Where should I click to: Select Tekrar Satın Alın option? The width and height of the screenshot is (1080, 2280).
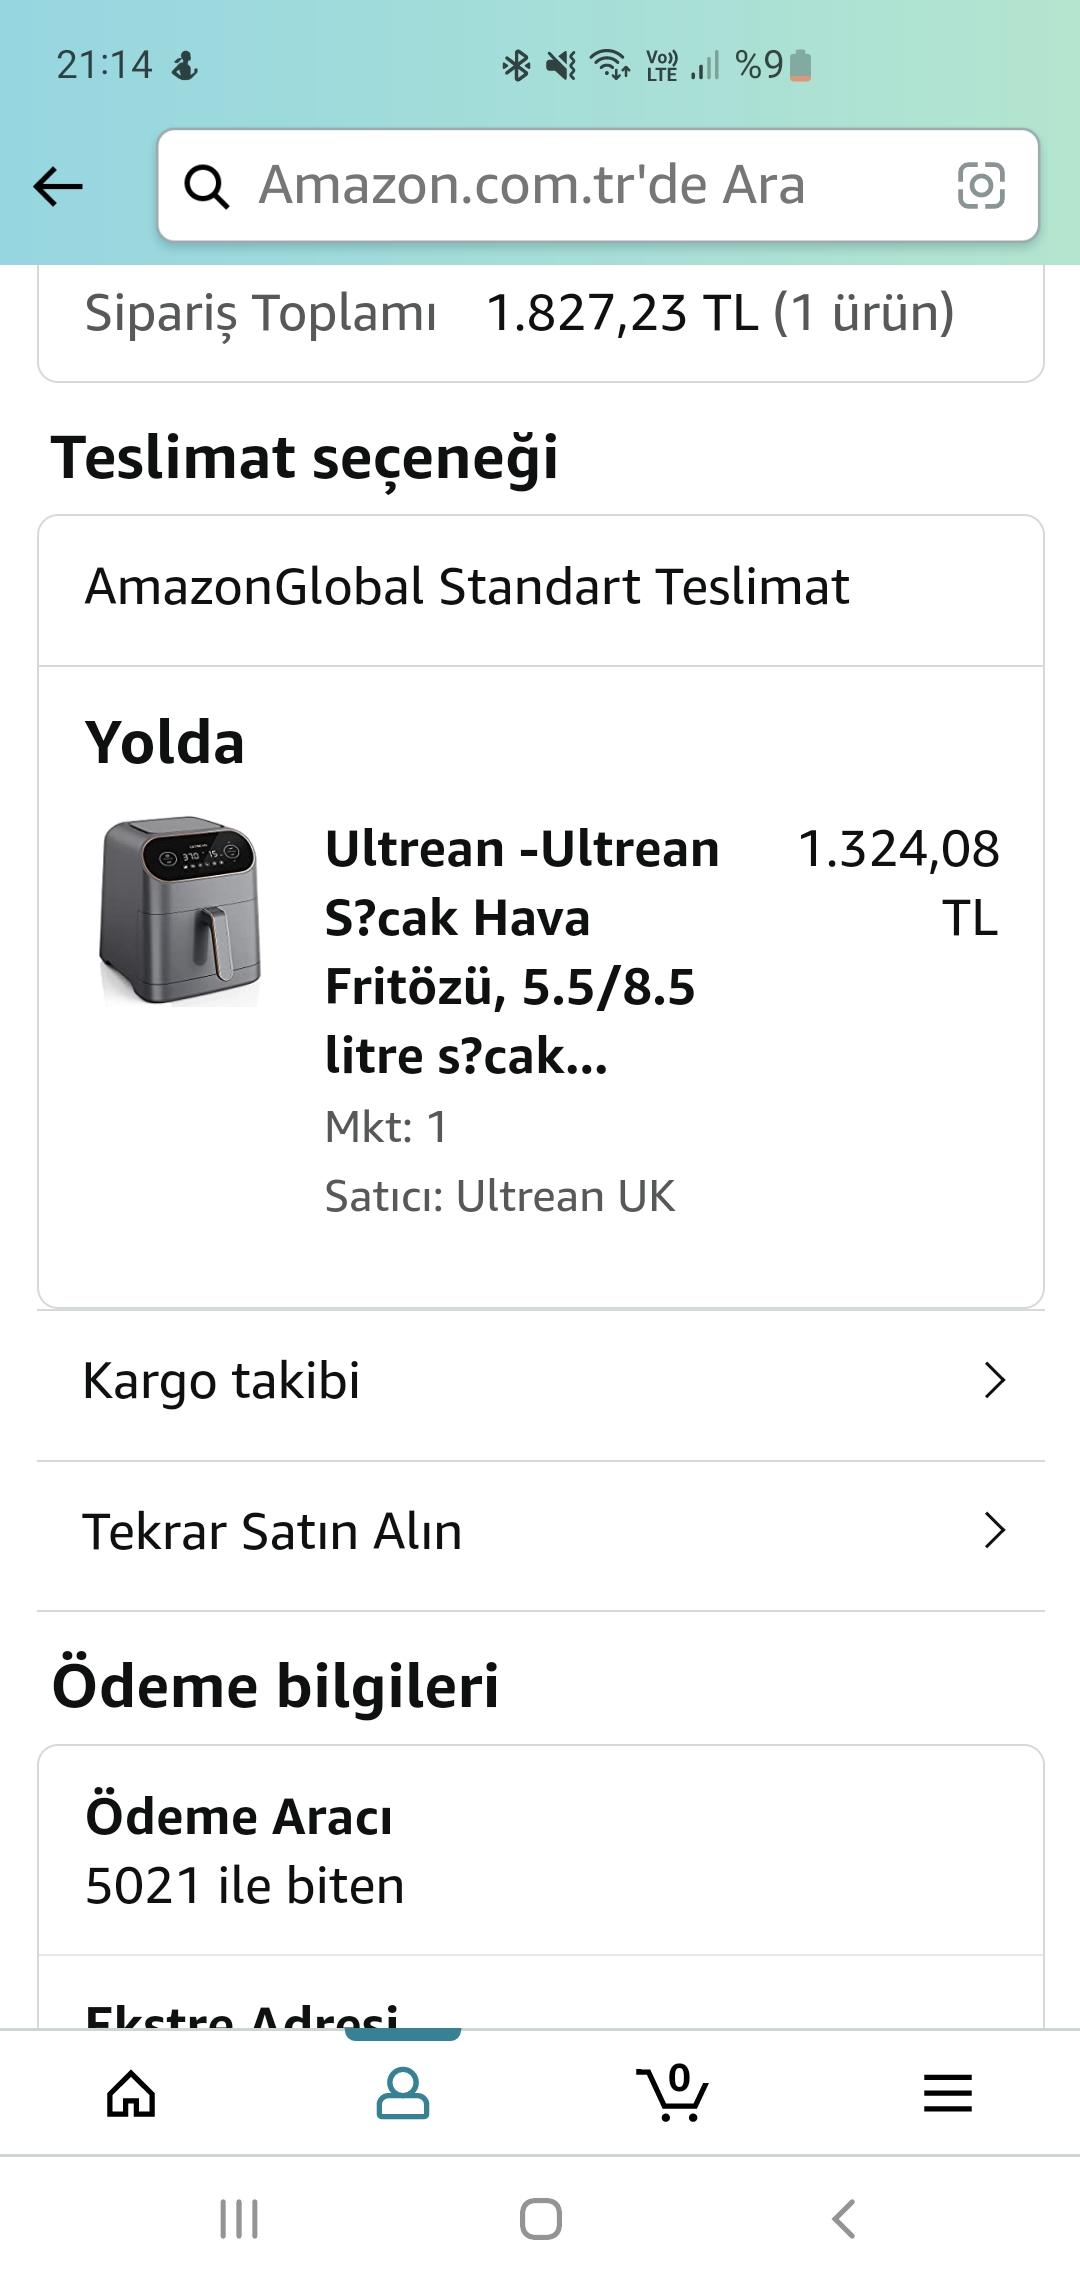coord(272,1531)
